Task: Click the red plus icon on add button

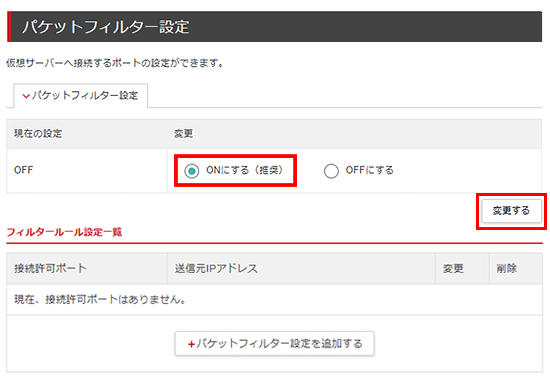Action: point(191,344)
